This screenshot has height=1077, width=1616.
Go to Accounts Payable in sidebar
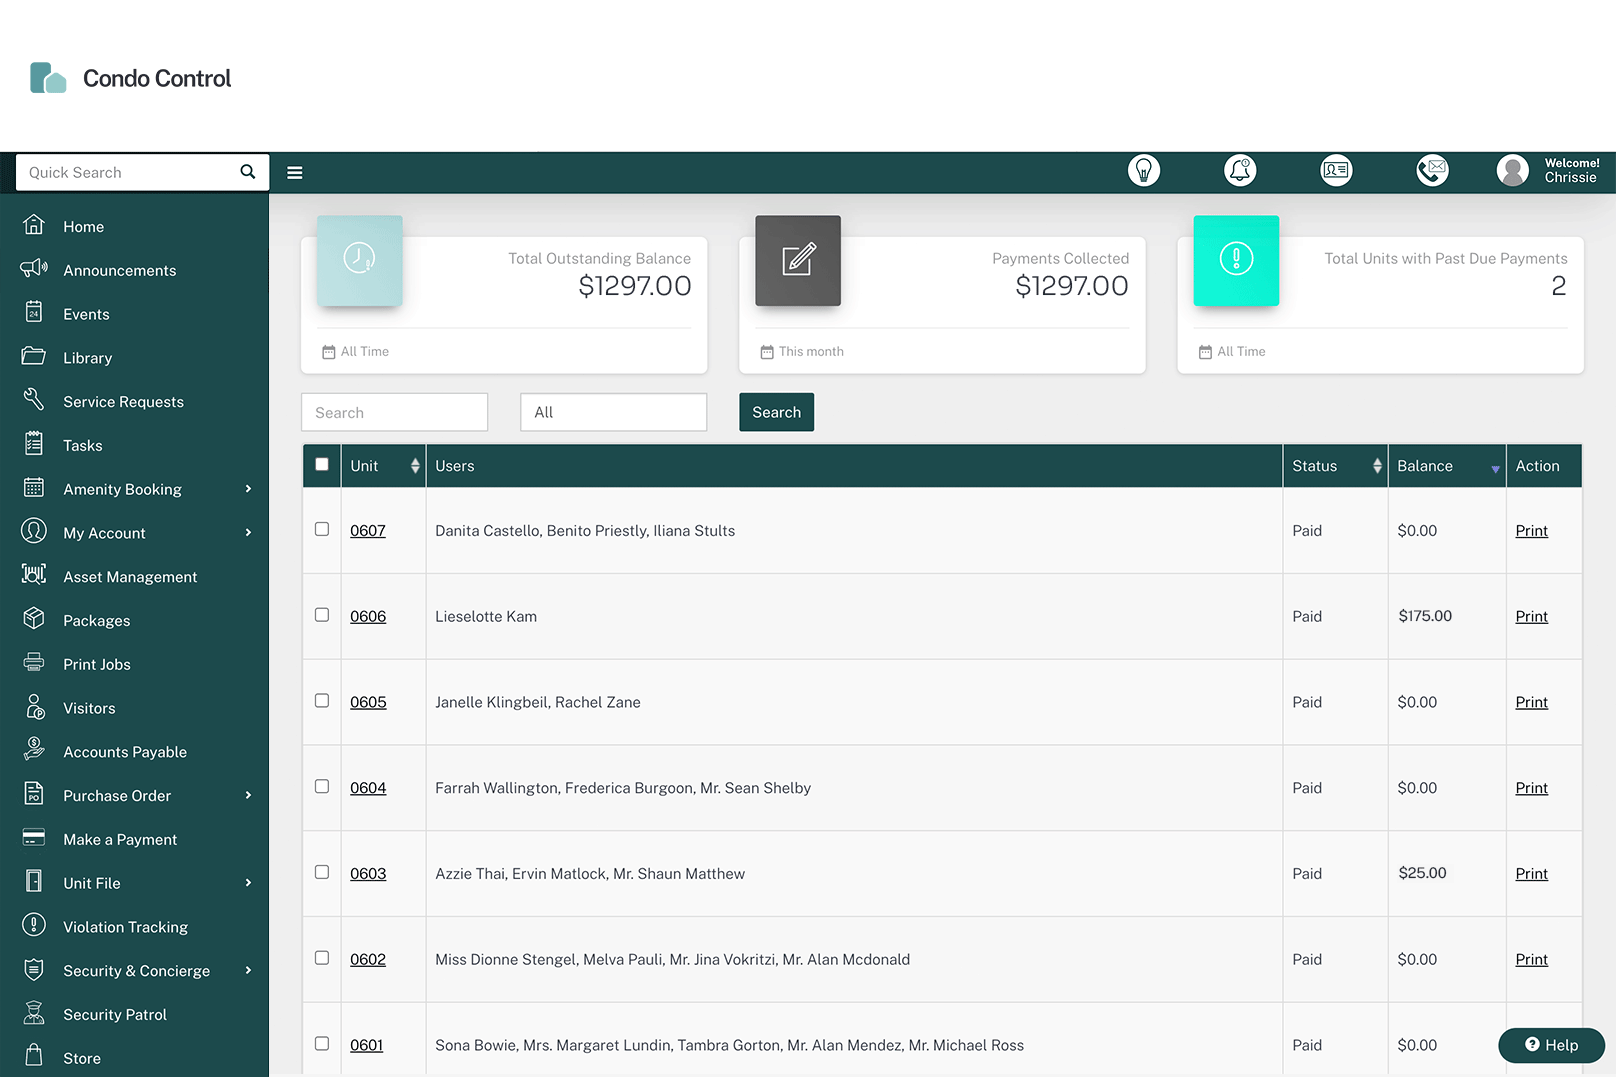[x=125, y=752]
